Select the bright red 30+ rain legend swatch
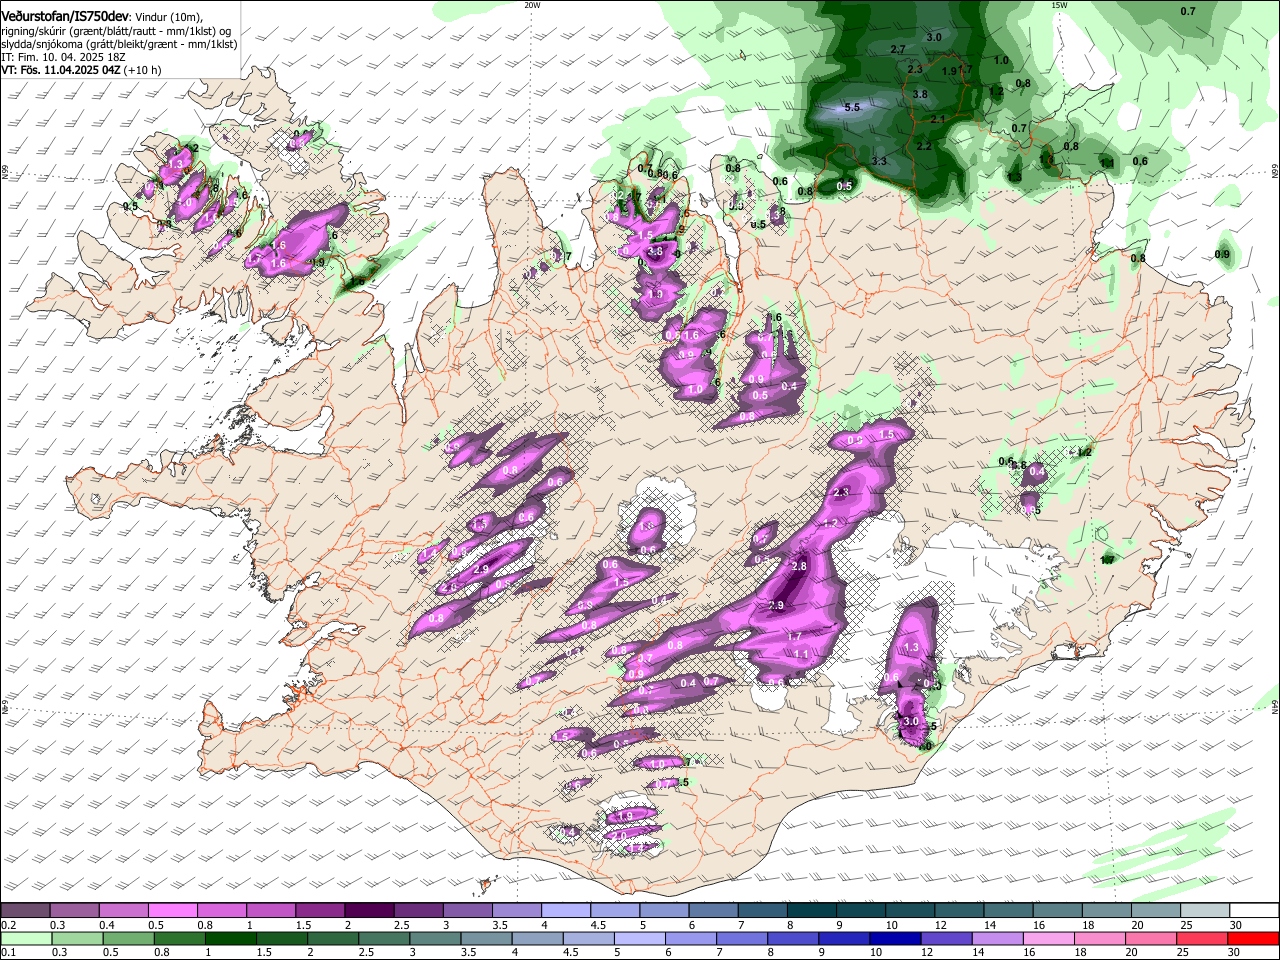The width and height of the screenshot is (1280, 960). tap(1252, 938)
